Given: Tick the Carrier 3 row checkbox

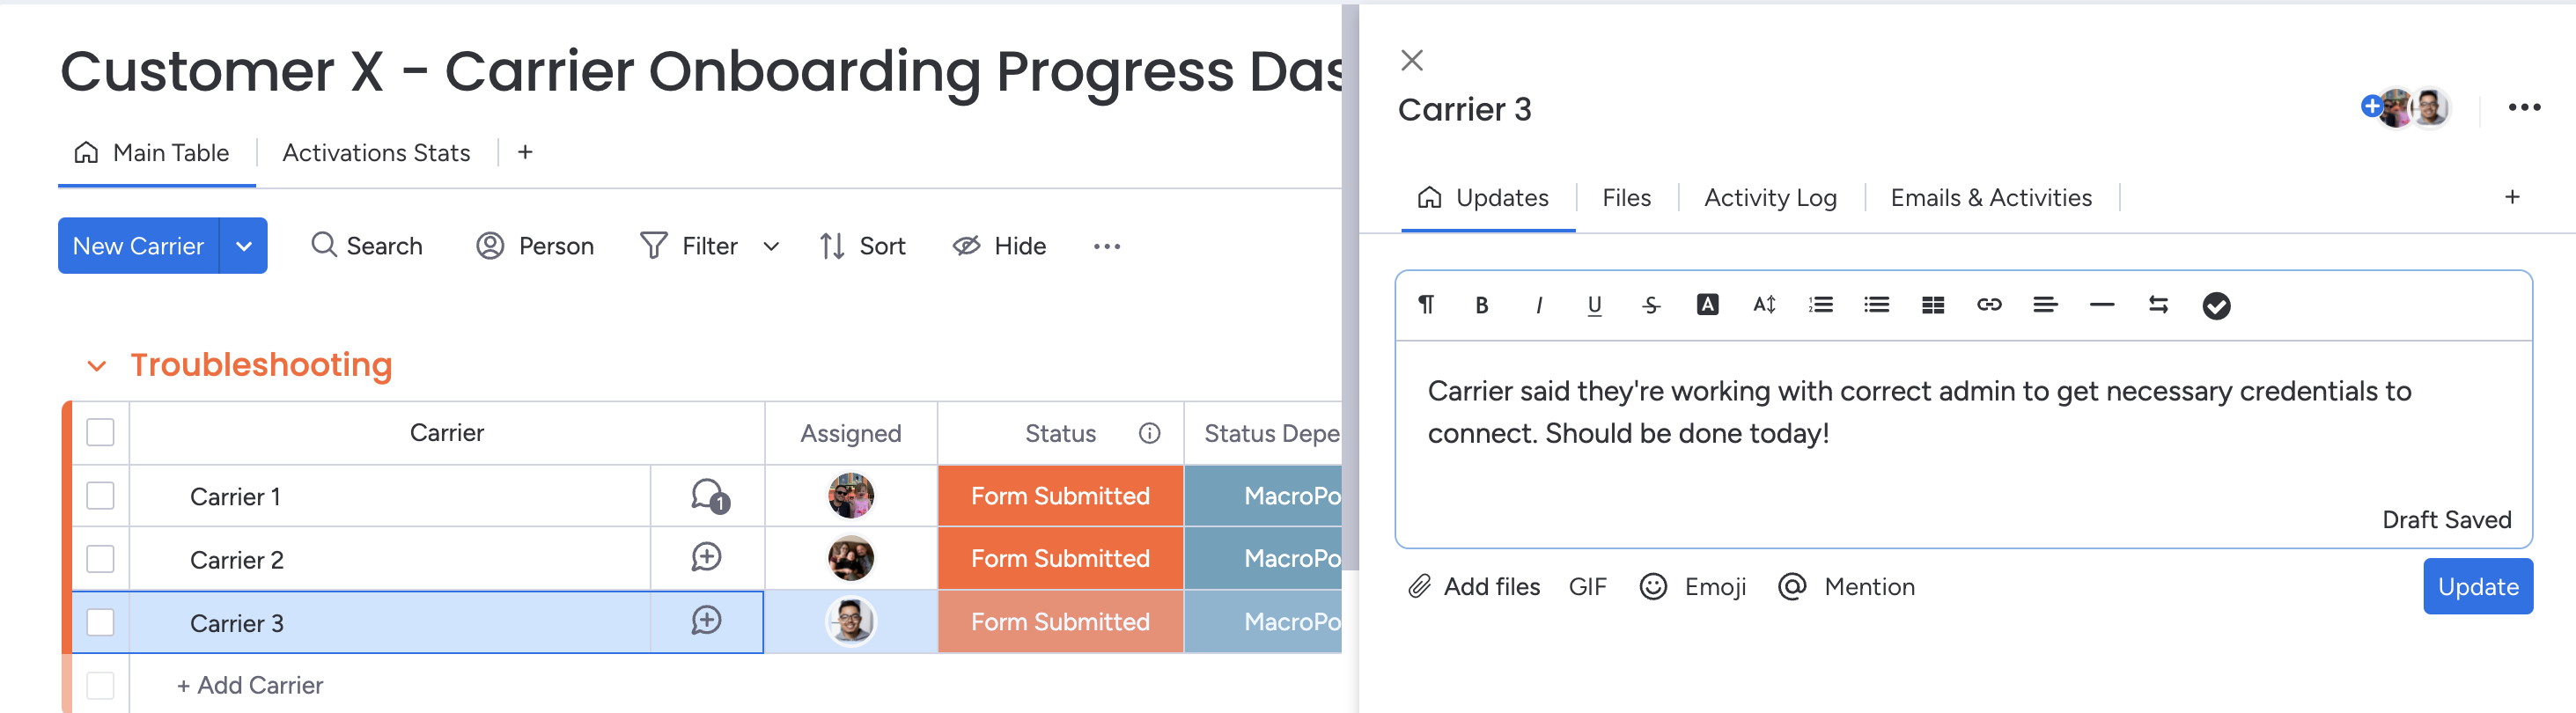Looking at the screenshot, I should 100,622.
